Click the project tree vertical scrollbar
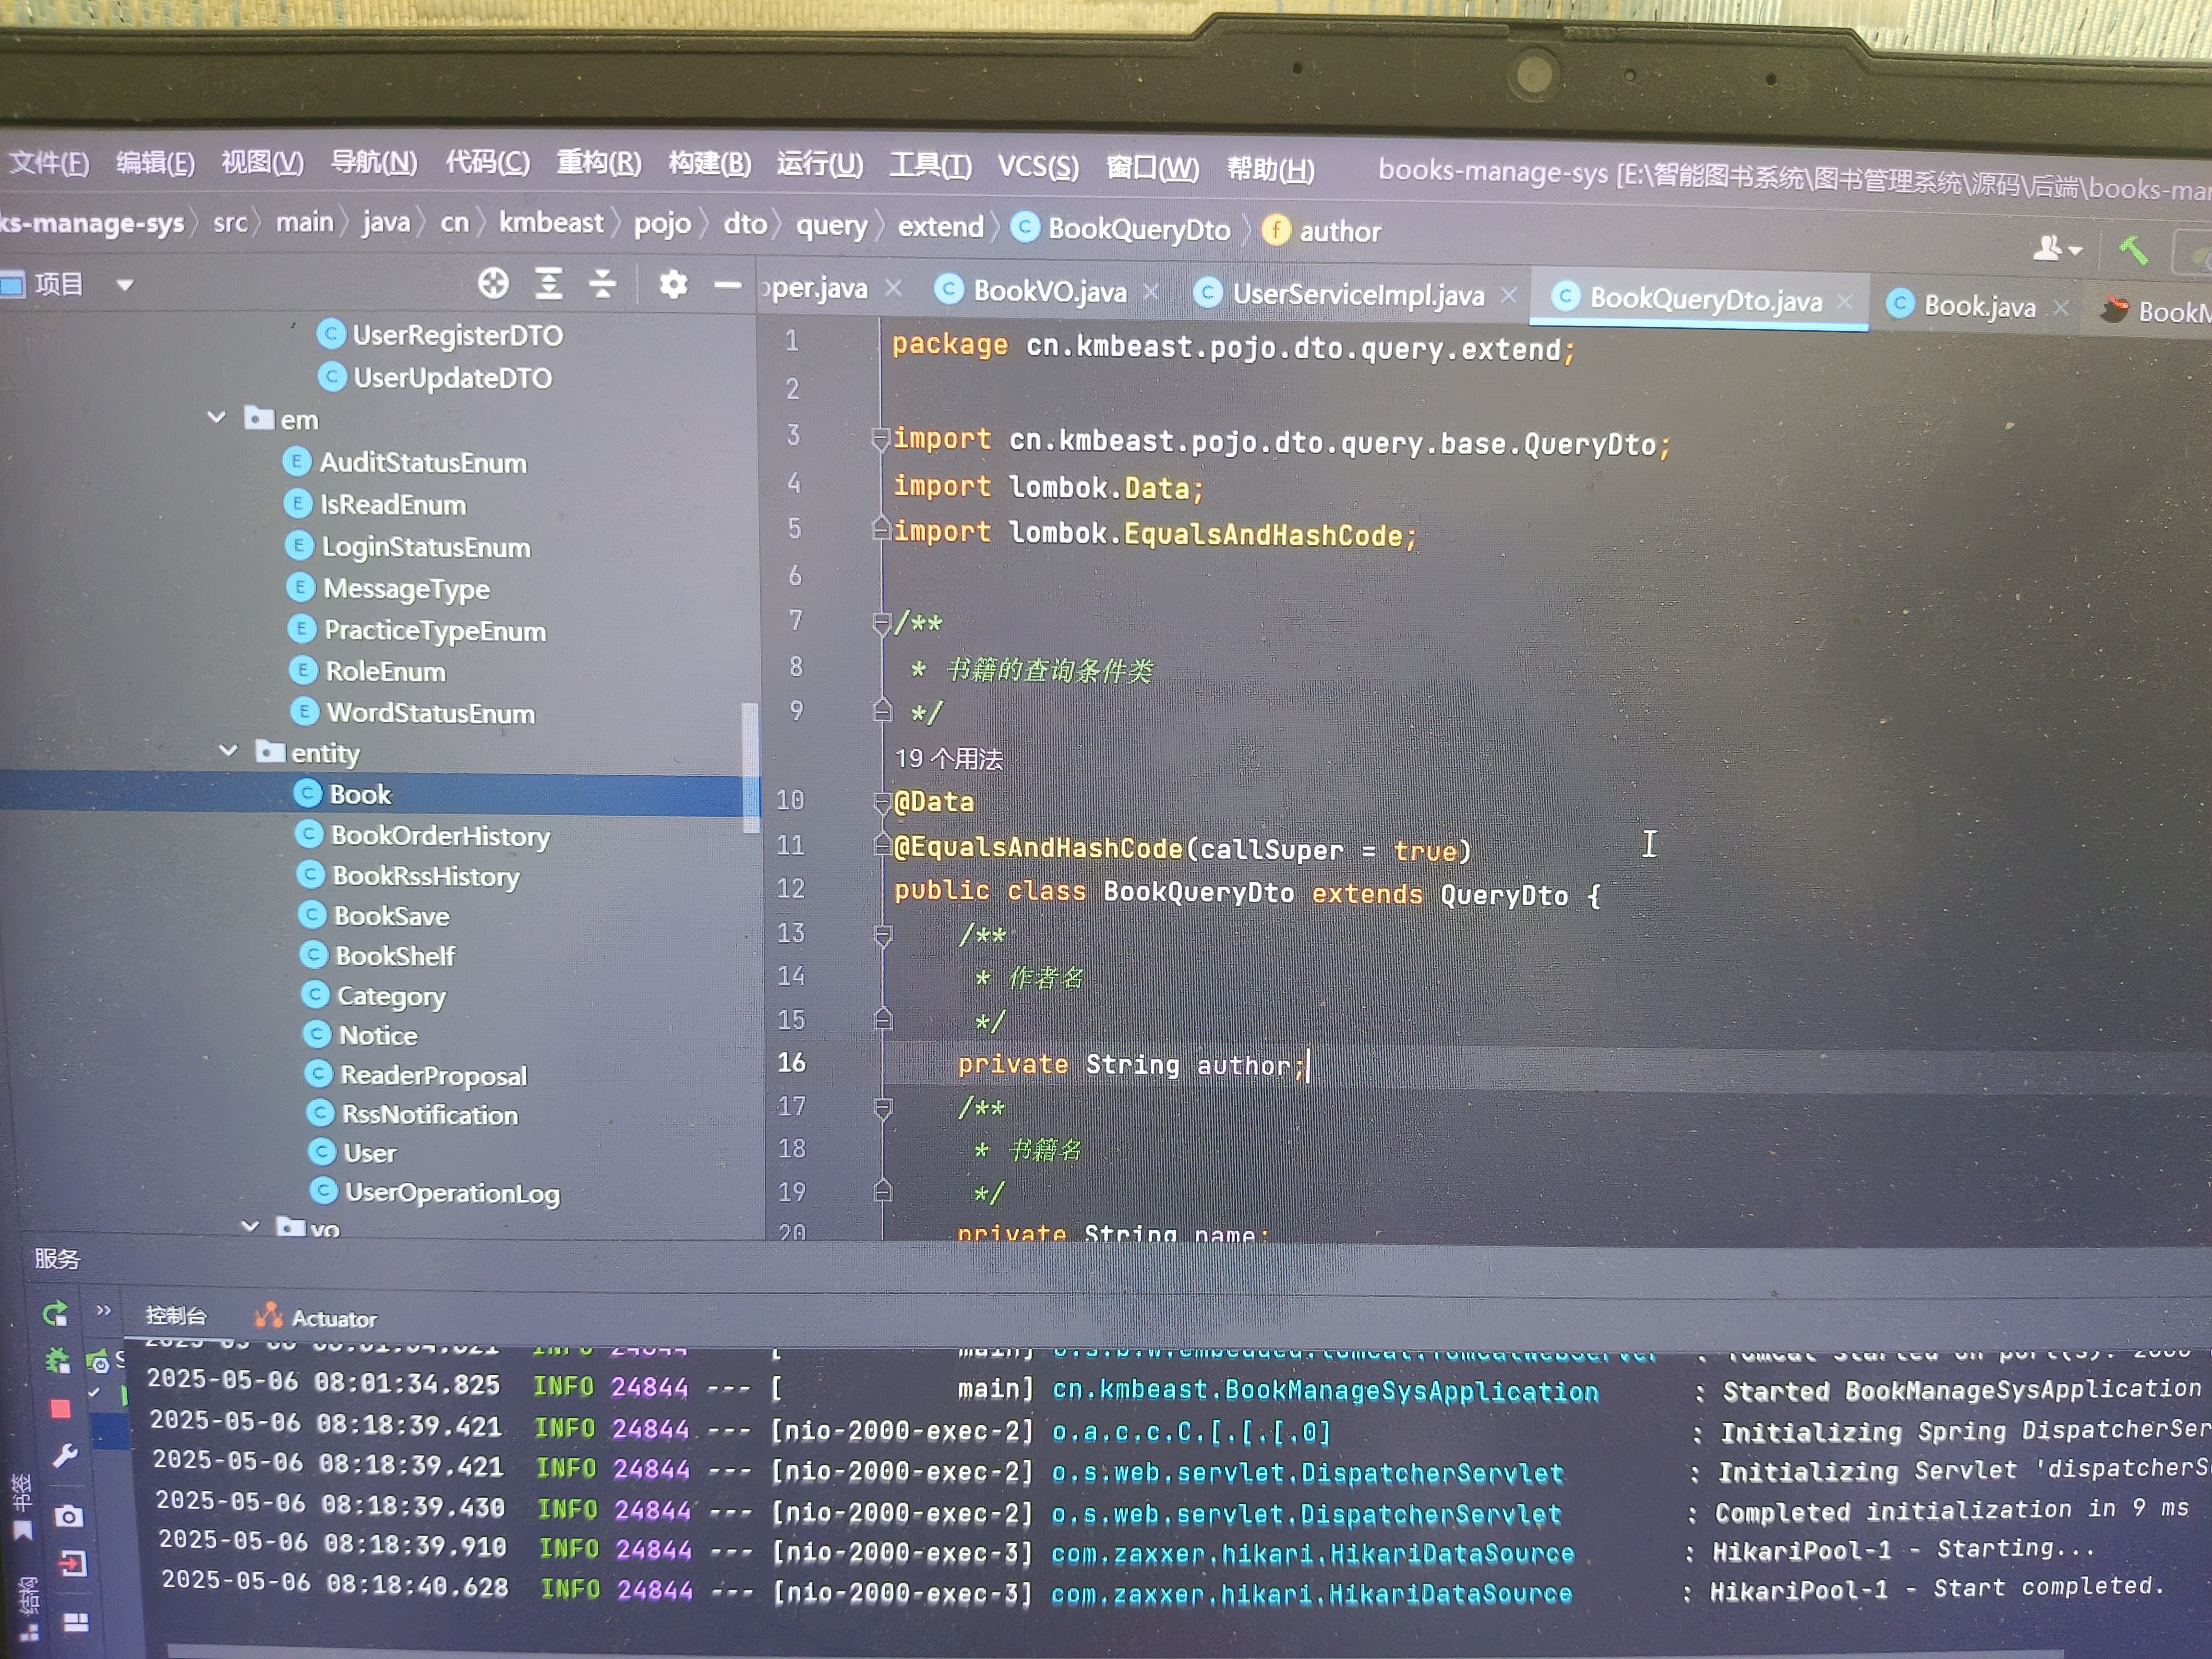This screenshot has width=2212, height=1659. pyautogui.click(x=750, y=768)
